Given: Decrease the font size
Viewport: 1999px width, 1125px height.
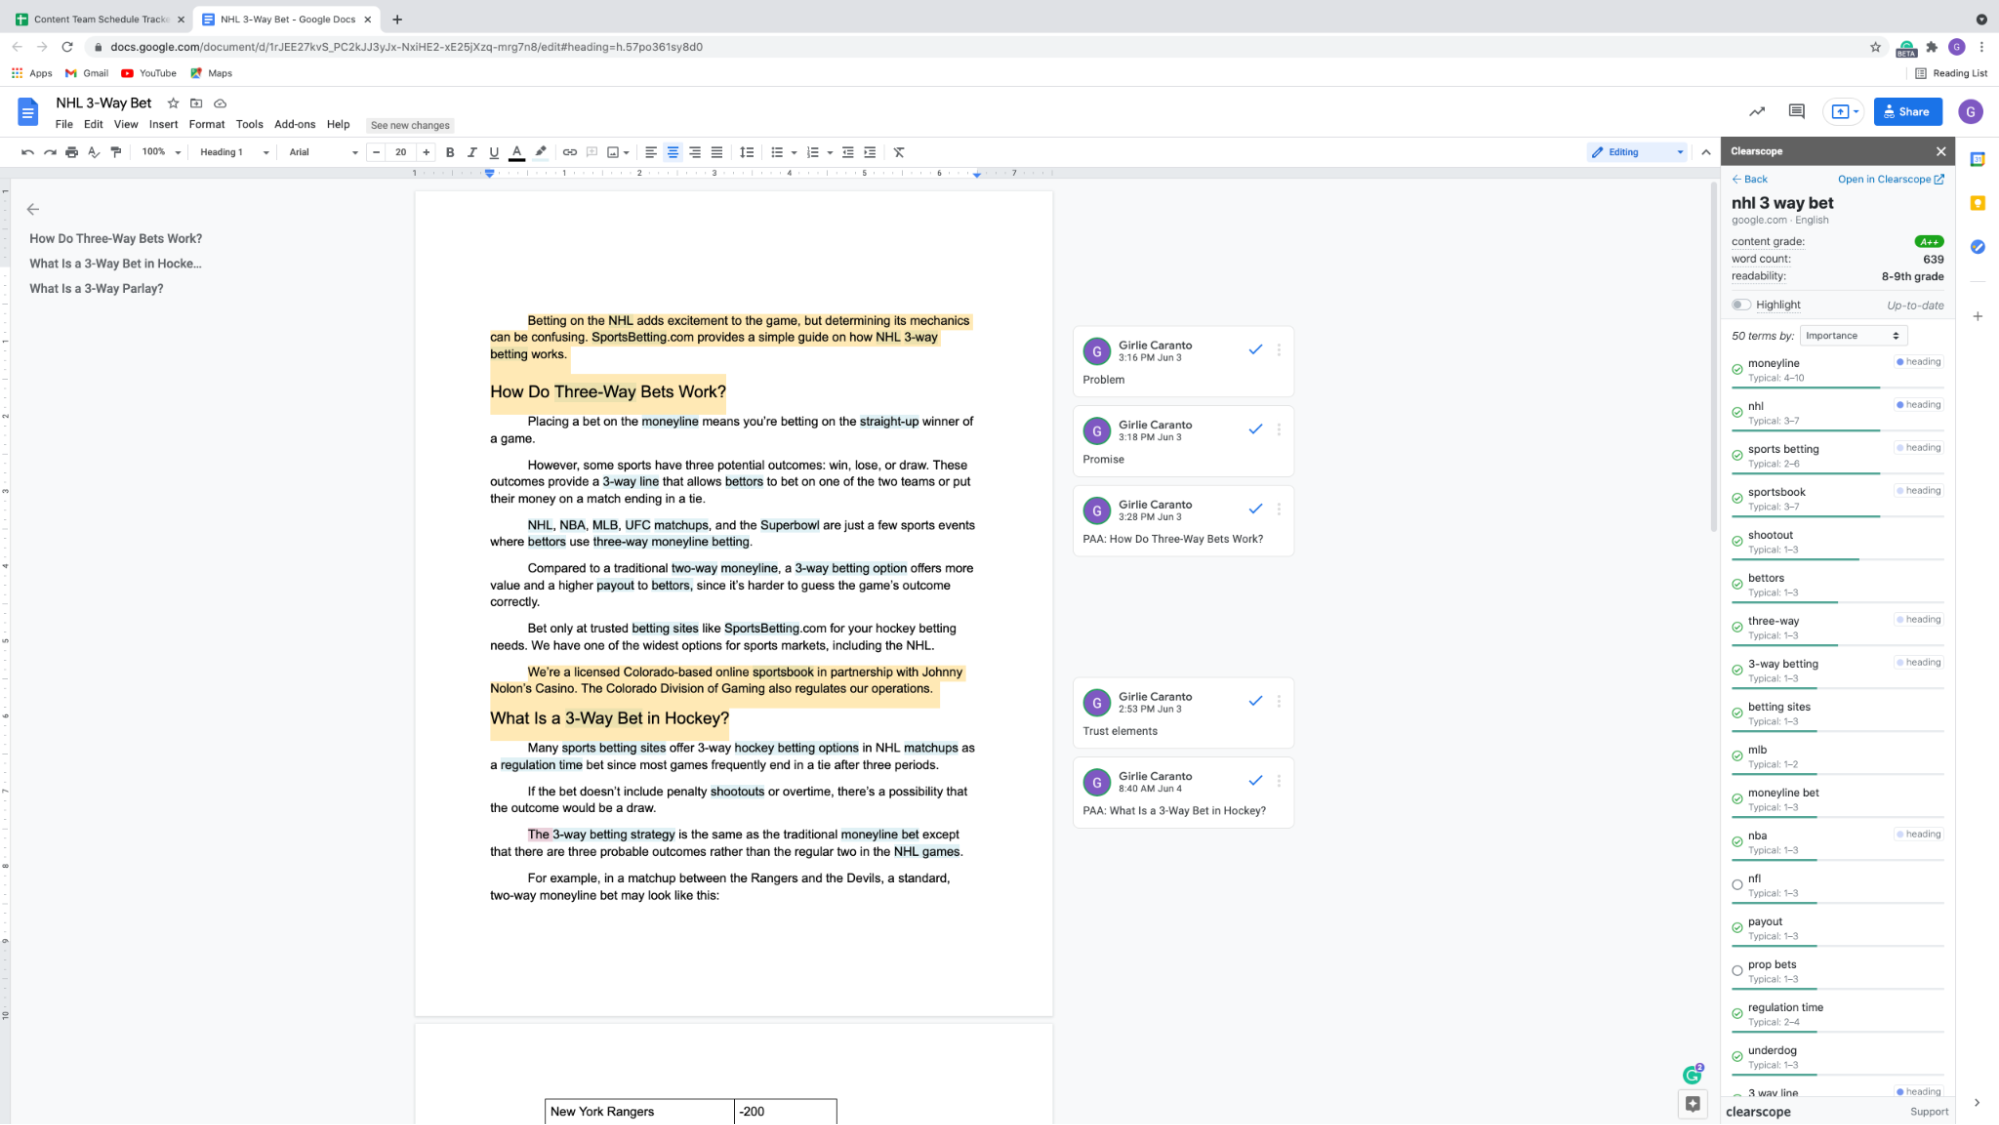Looking at the screenshot, I should point(376,152).
